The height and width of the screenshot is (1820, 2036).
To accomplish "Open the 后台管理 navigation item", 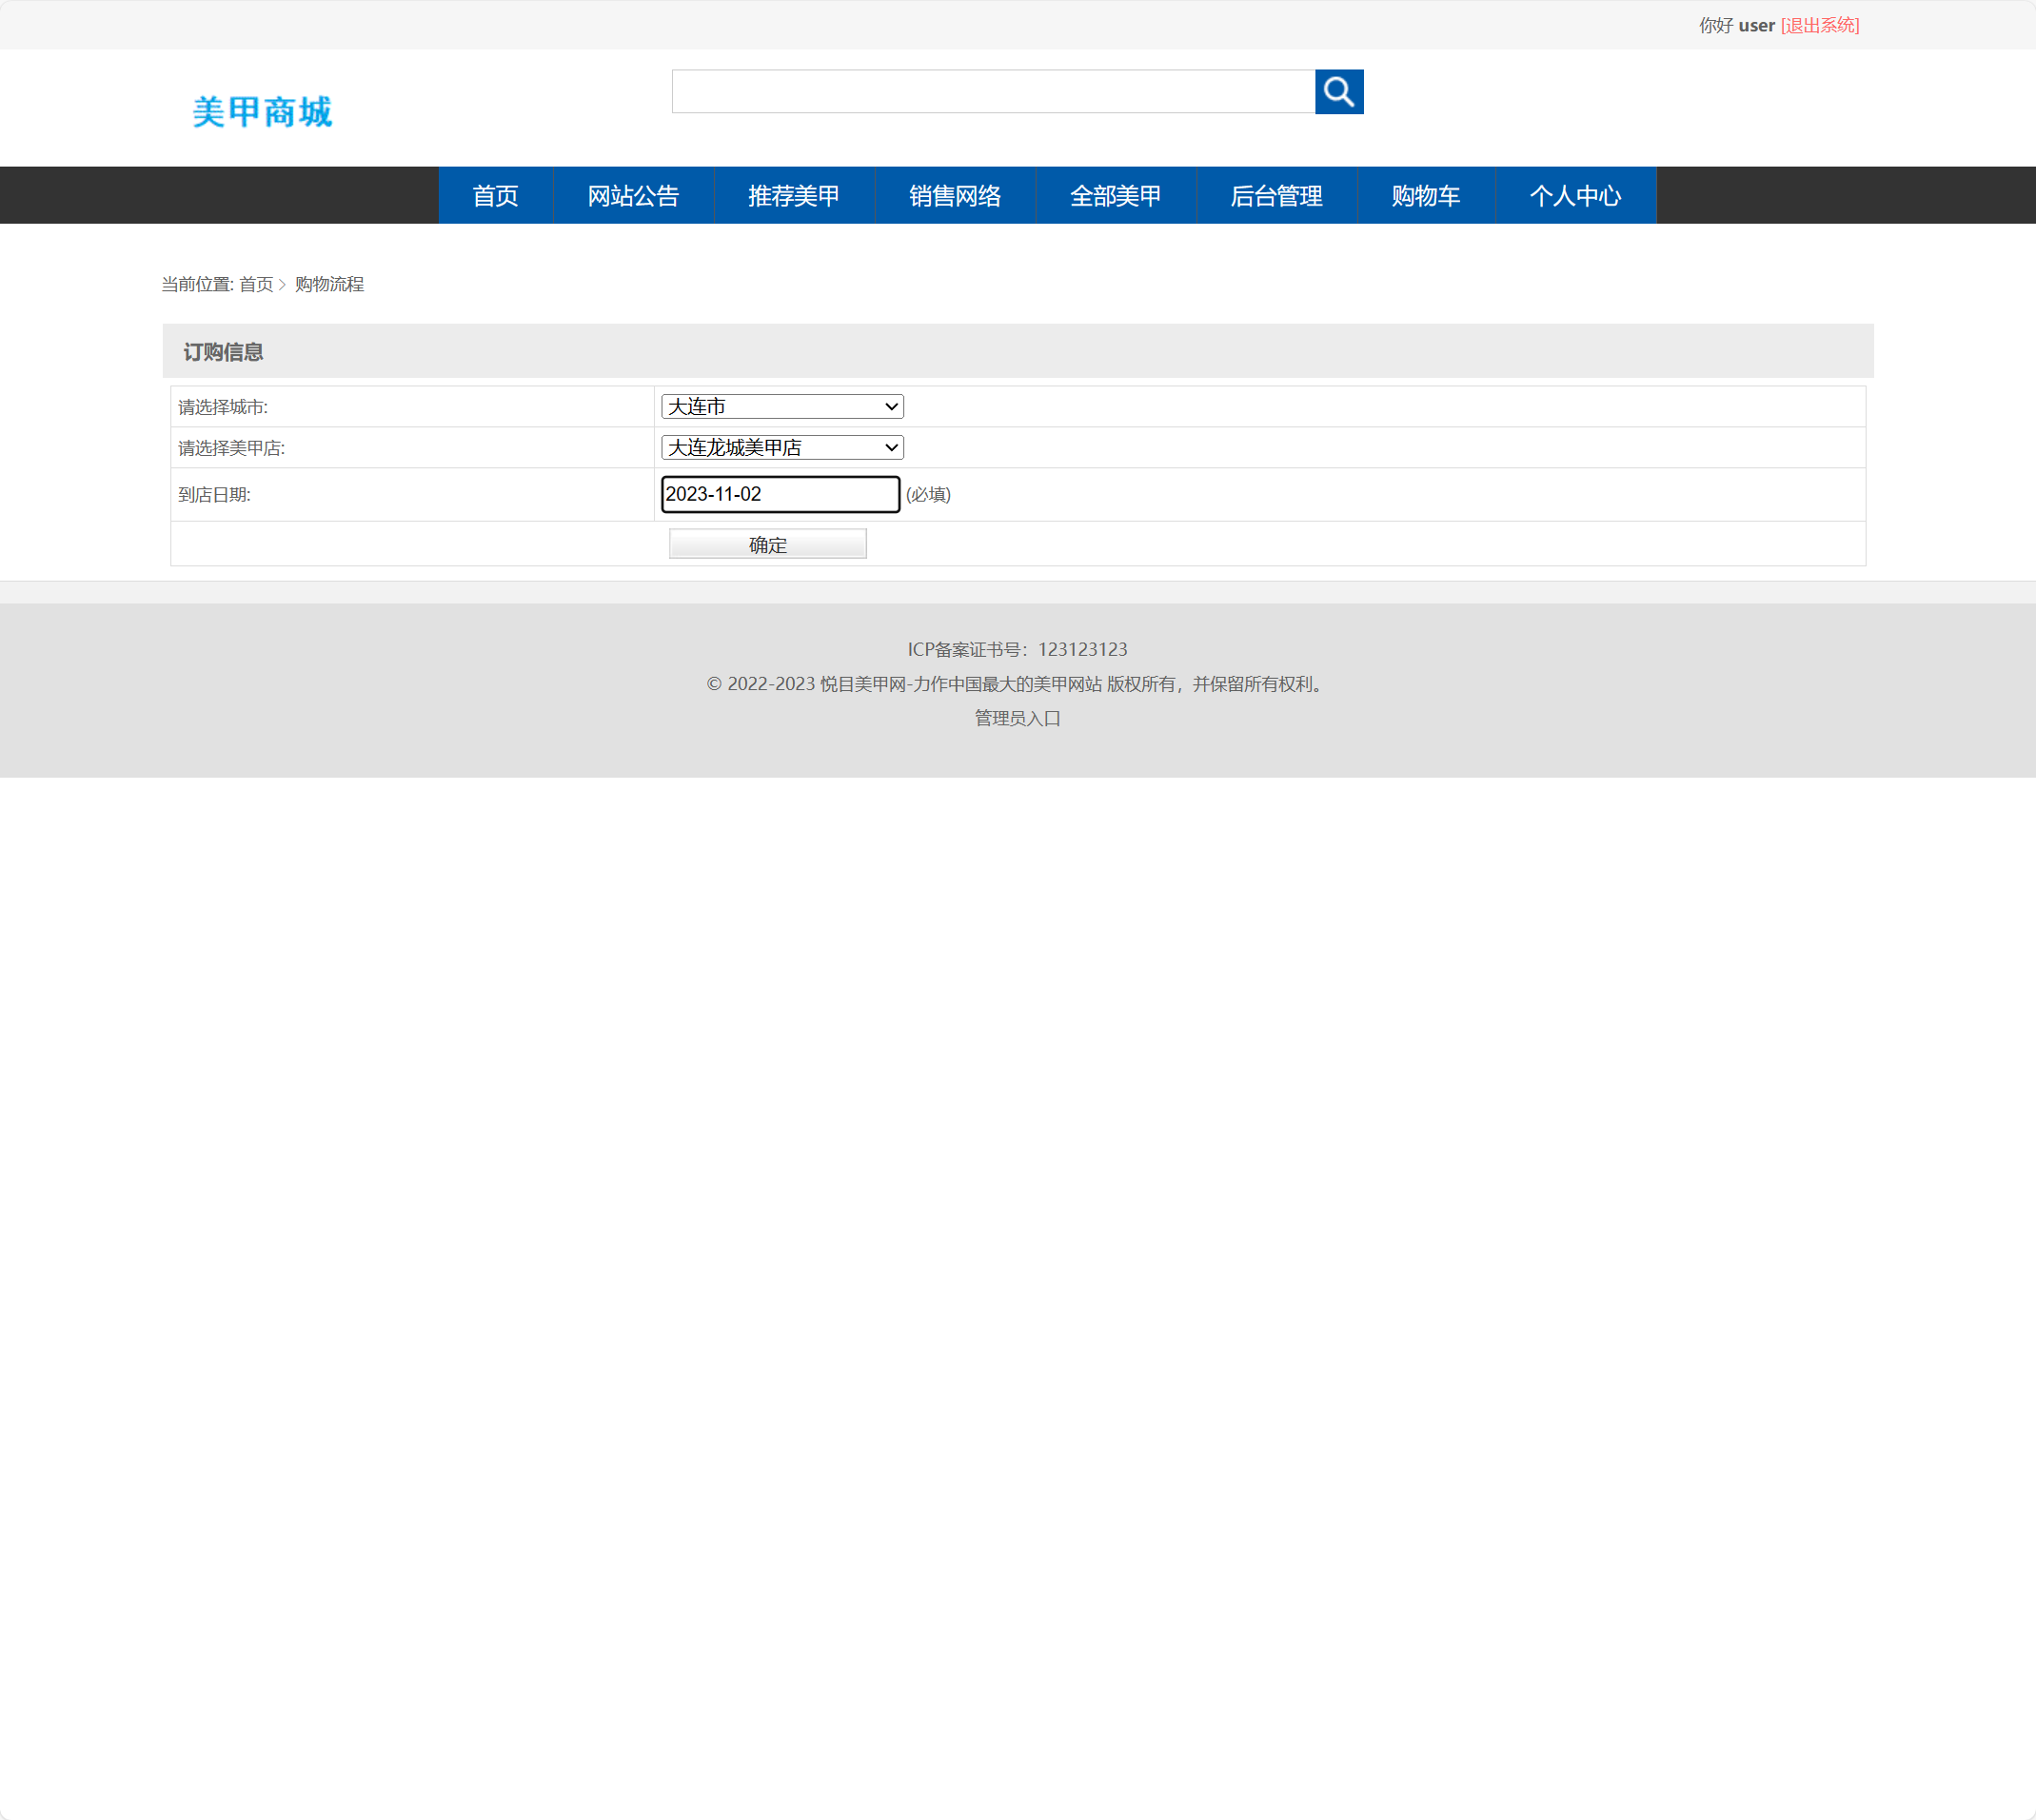I will [1276, 195].
